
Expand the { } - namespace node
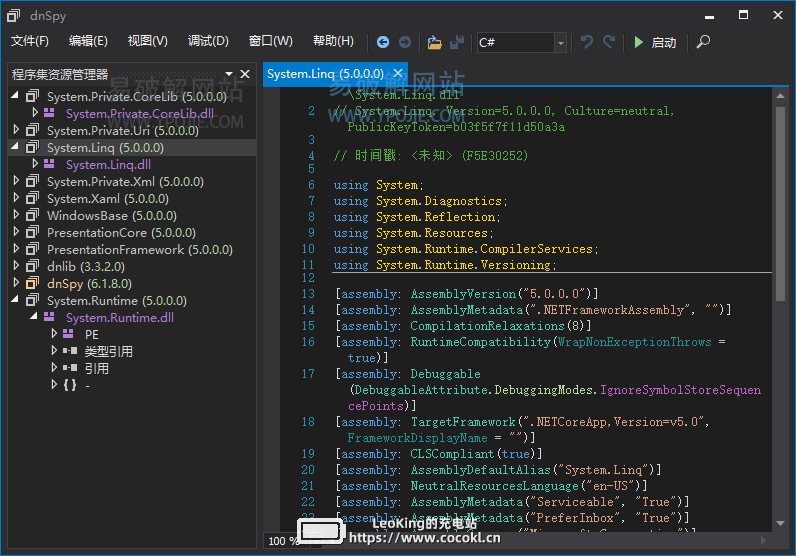[54, 385]
